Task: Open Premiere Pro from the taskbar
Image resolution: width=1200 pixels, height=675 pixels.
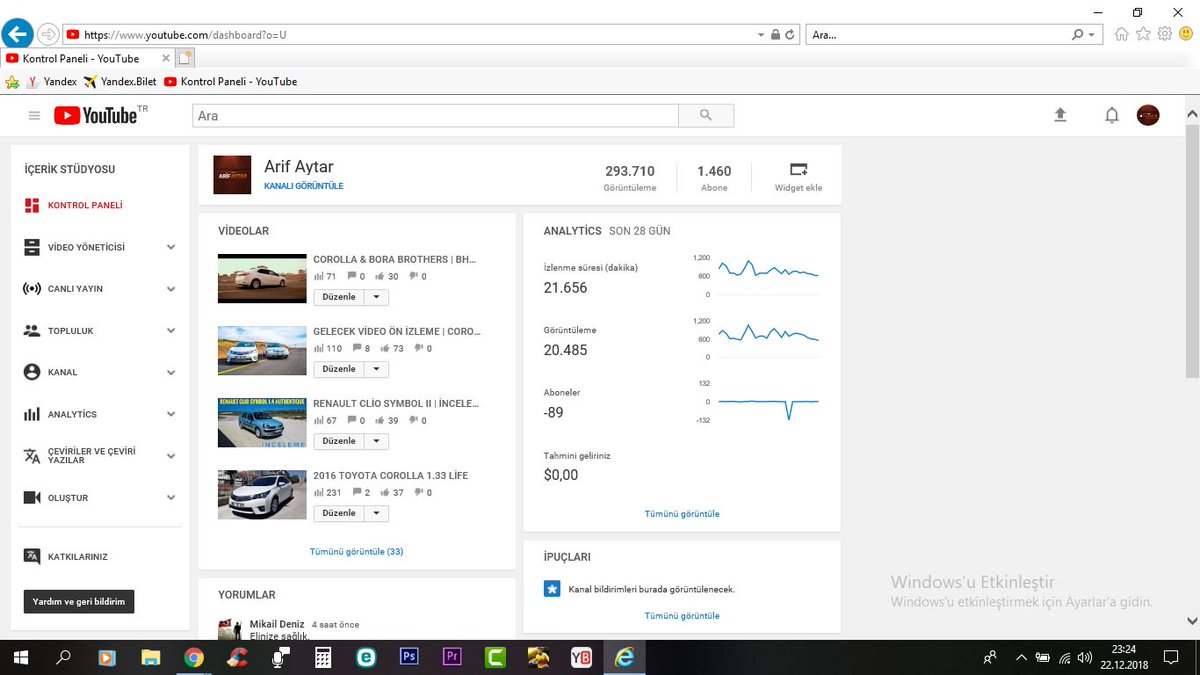Action: (x=451, y=658)
